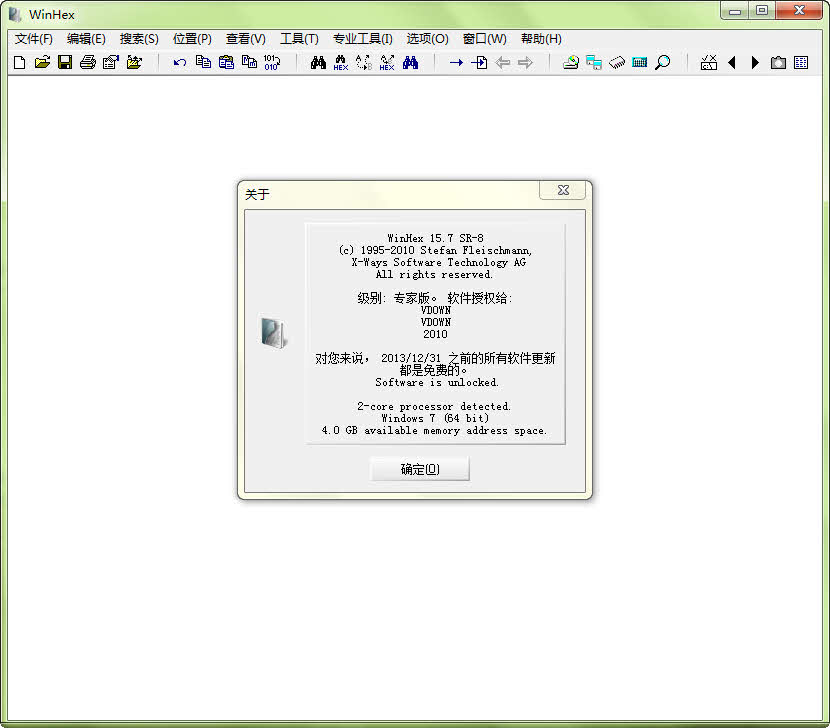Click the 'Windows 7 (64 bit)' text

click(435, 418)
